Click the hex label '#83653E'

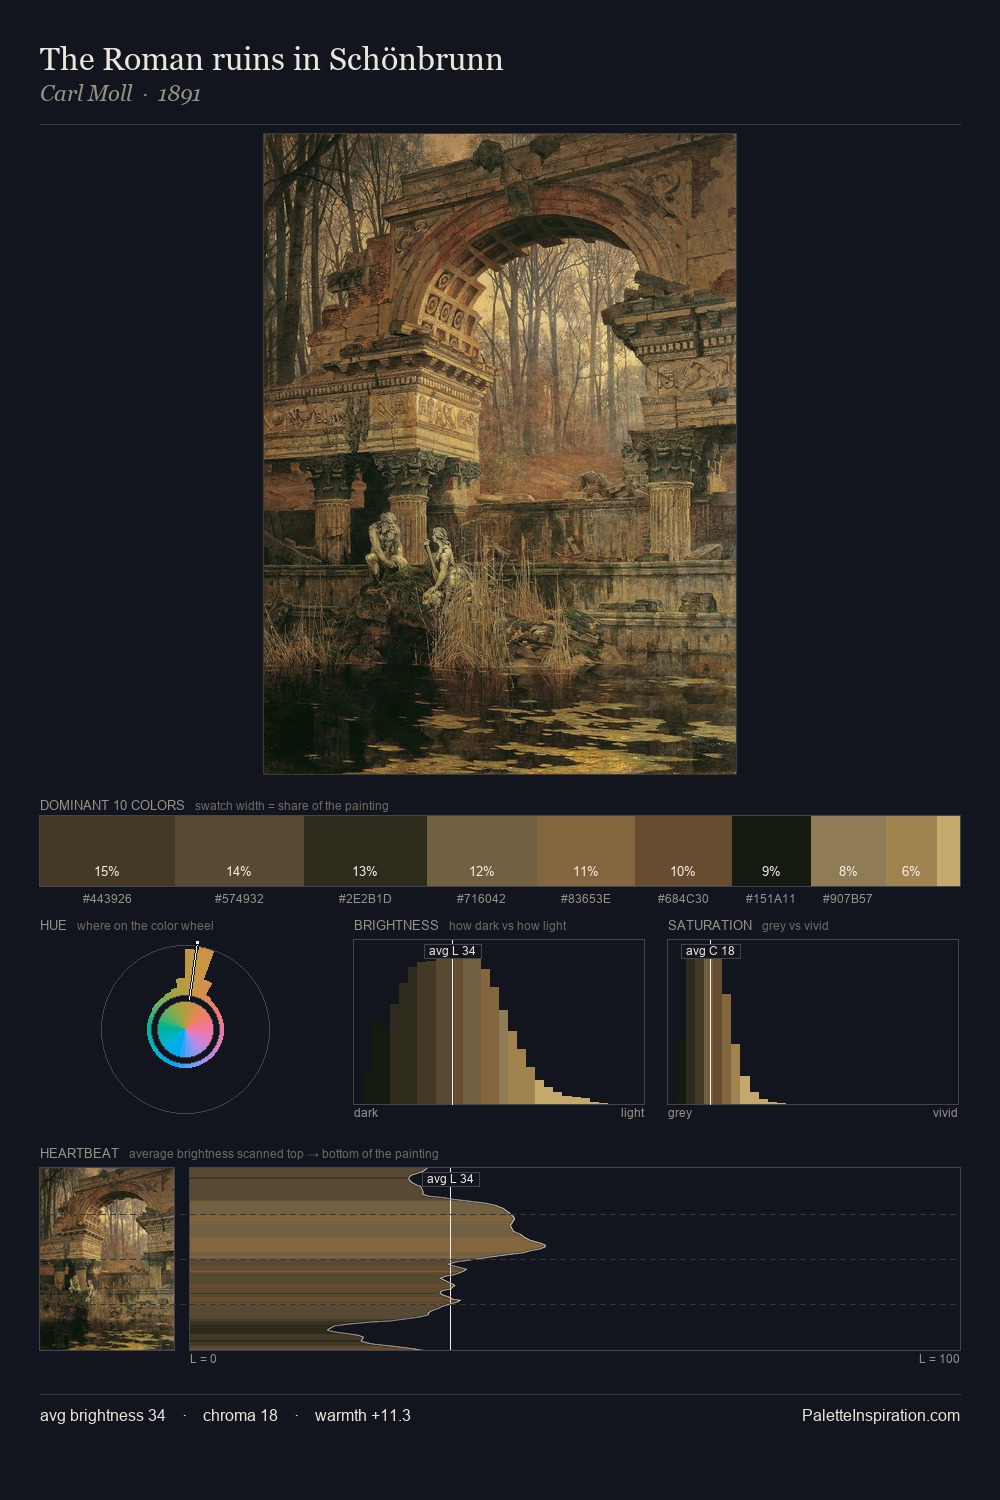[586, 898]
